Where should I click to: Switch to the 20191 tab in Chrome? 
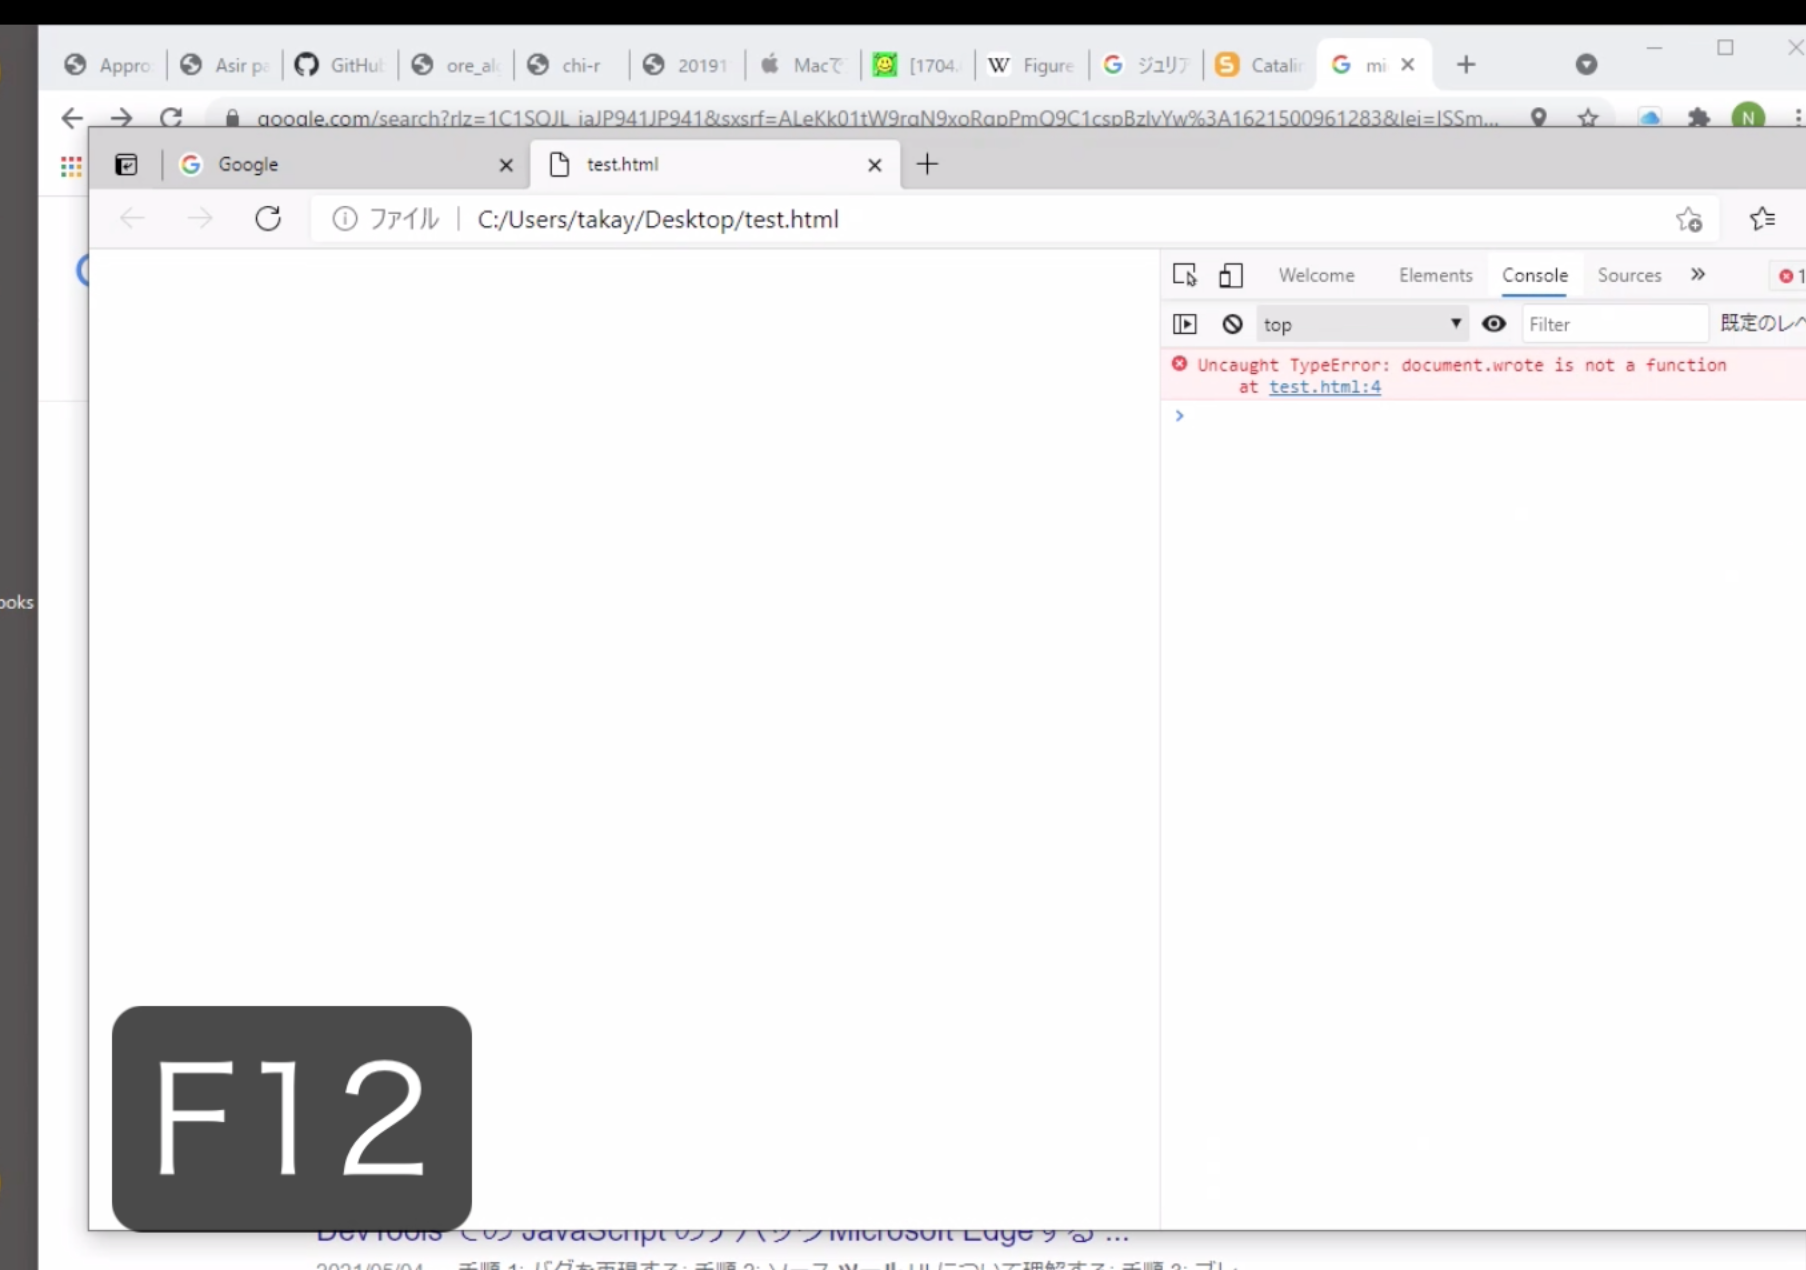(x=688, y=65)
